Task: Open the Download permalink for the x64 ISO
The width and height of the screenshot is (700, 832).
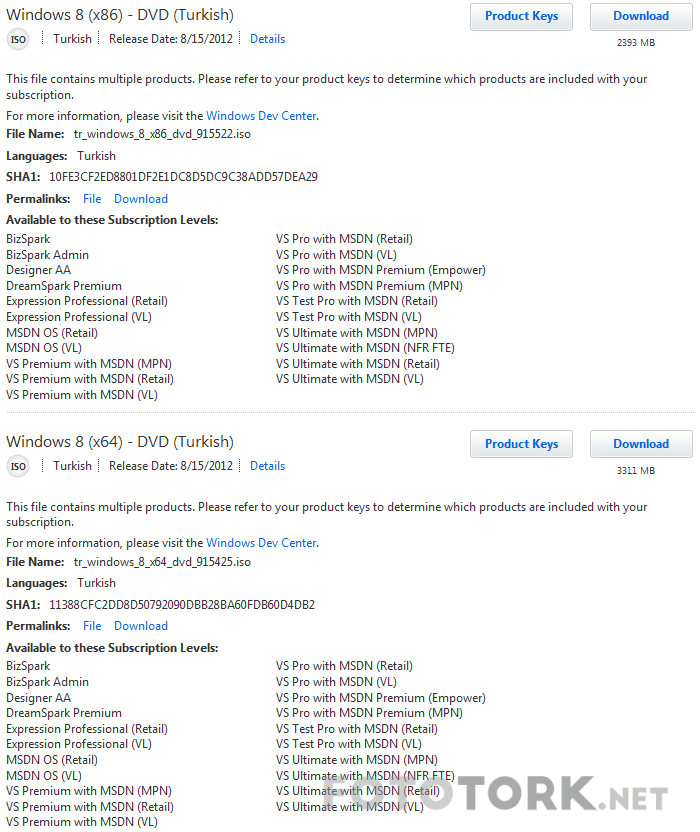Action: [x=141, y=626]
